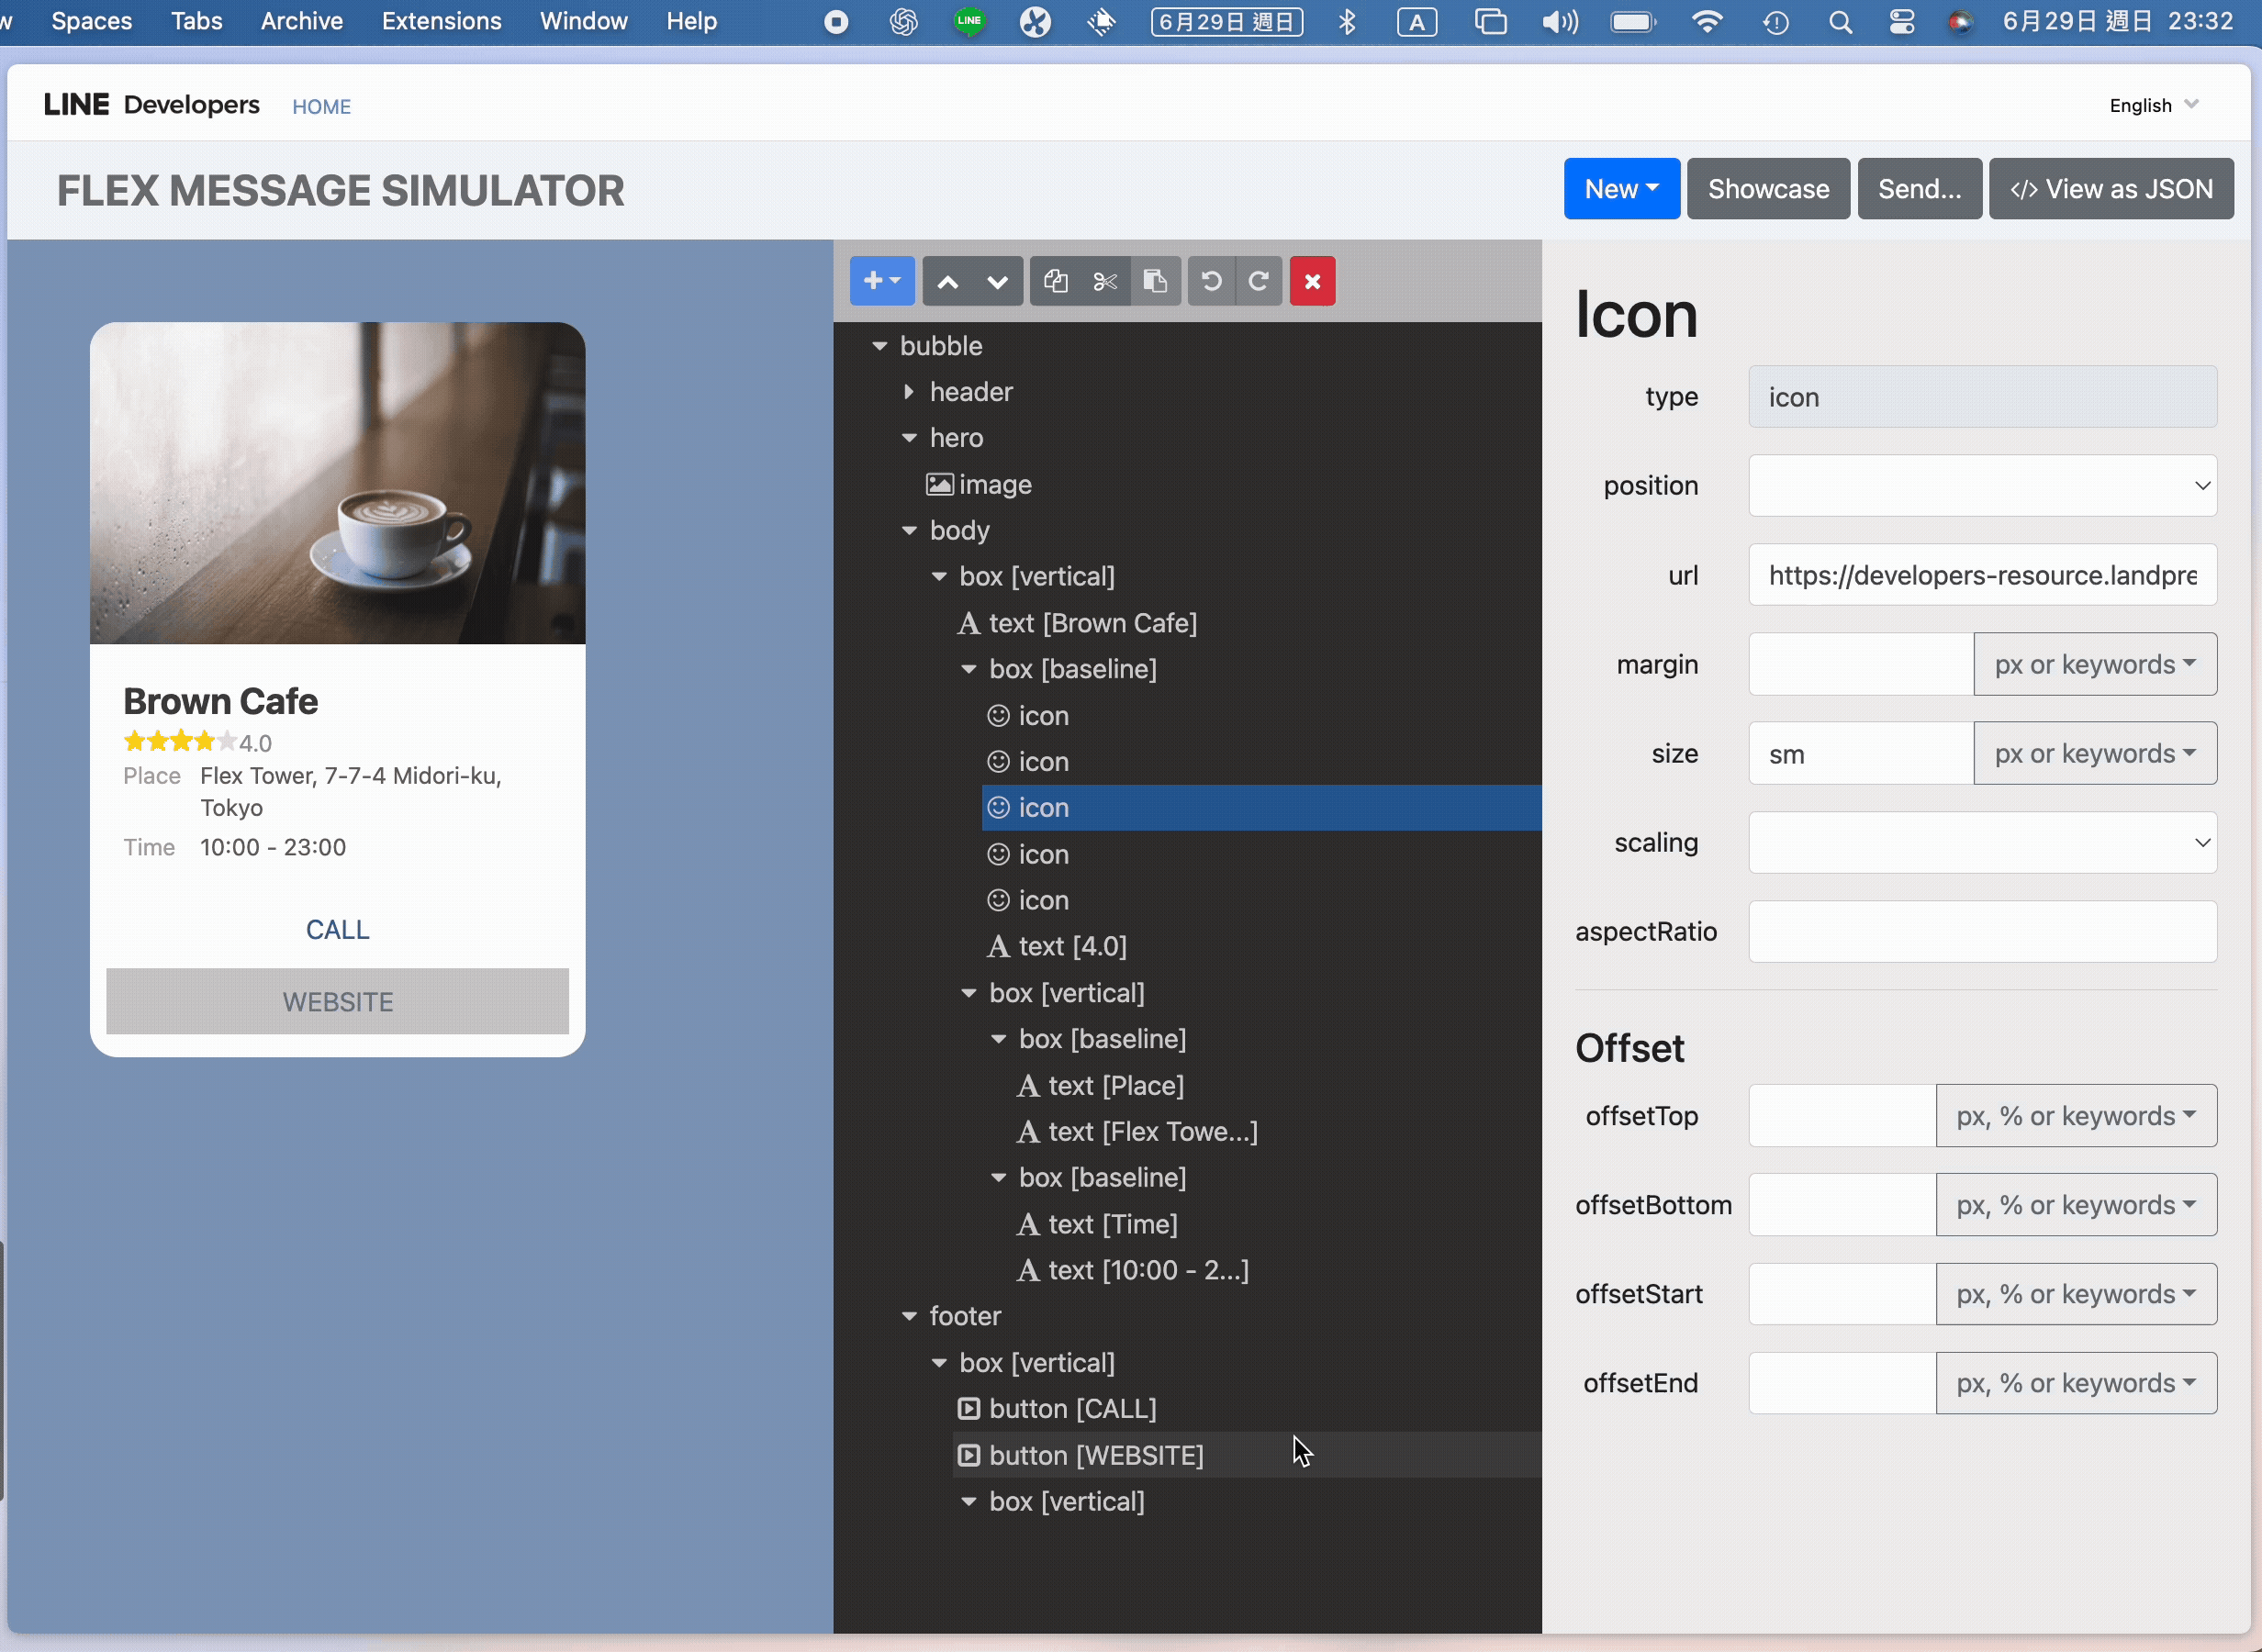Go to HOME link

pyautogui.click(x=321, y=107)
